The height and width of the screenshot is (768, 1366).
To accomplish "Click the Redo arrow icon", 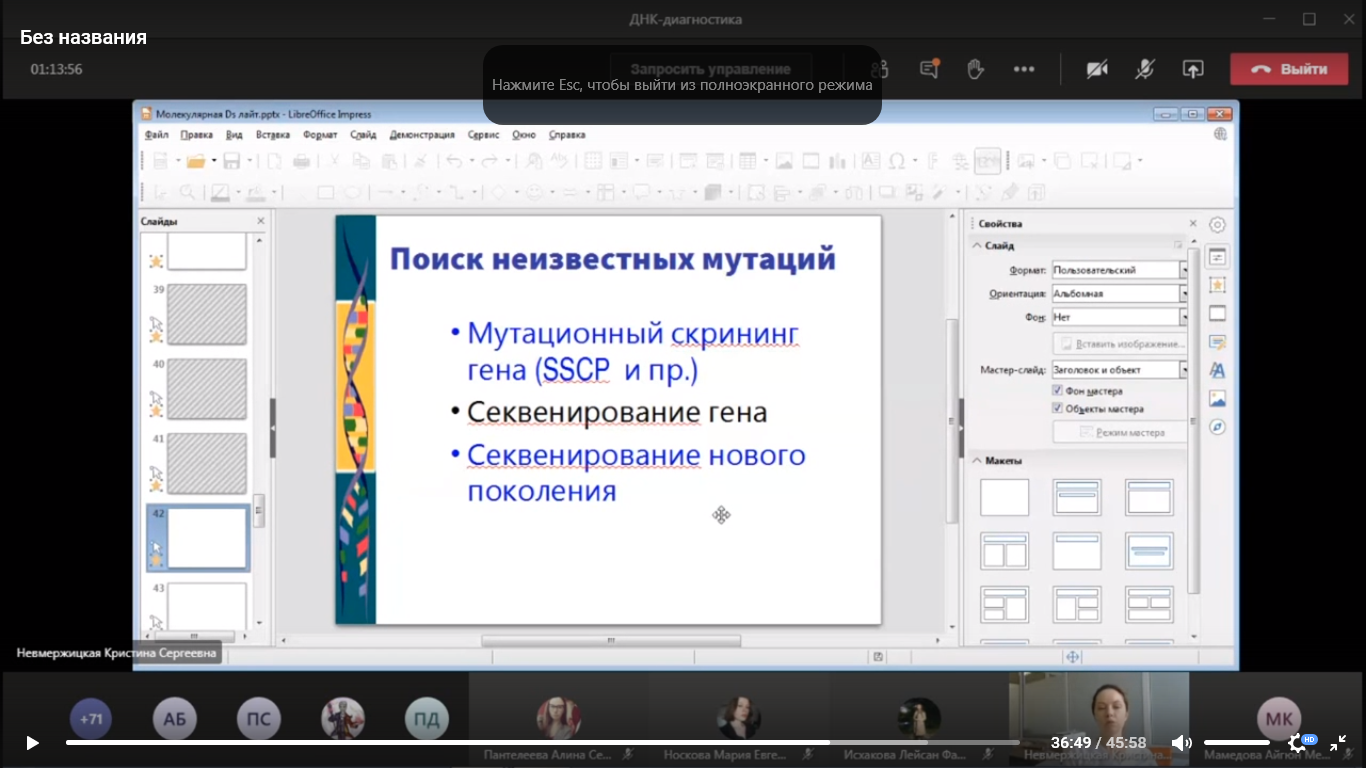I will [488, 161].
